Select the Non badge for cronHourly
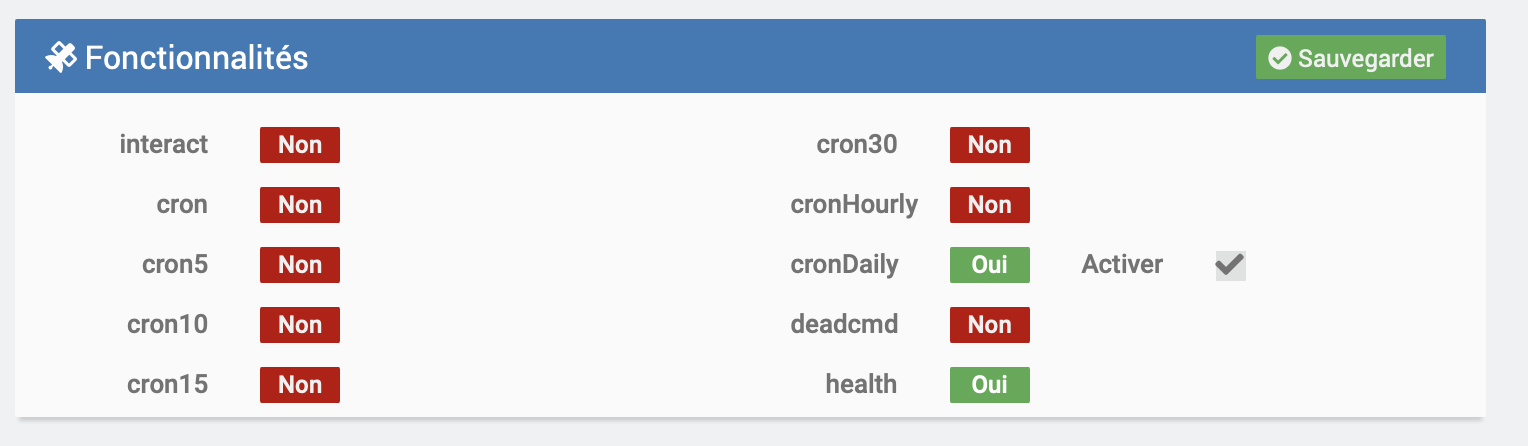This screenshot has height=446, width=1528. (x=990, y=205)
